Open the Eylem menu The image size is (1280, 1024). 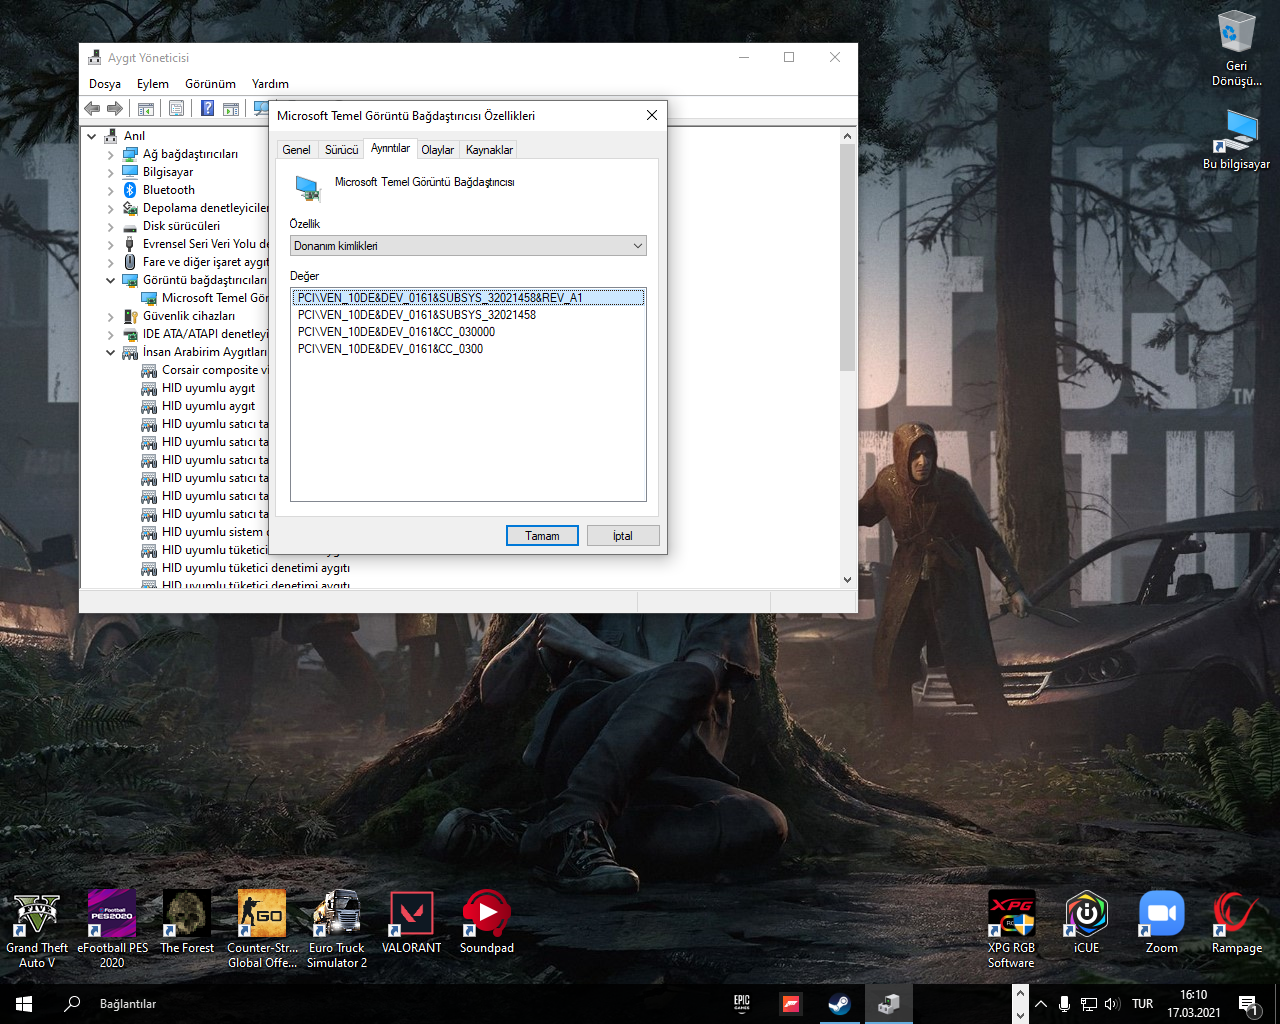tap(153, 84)
